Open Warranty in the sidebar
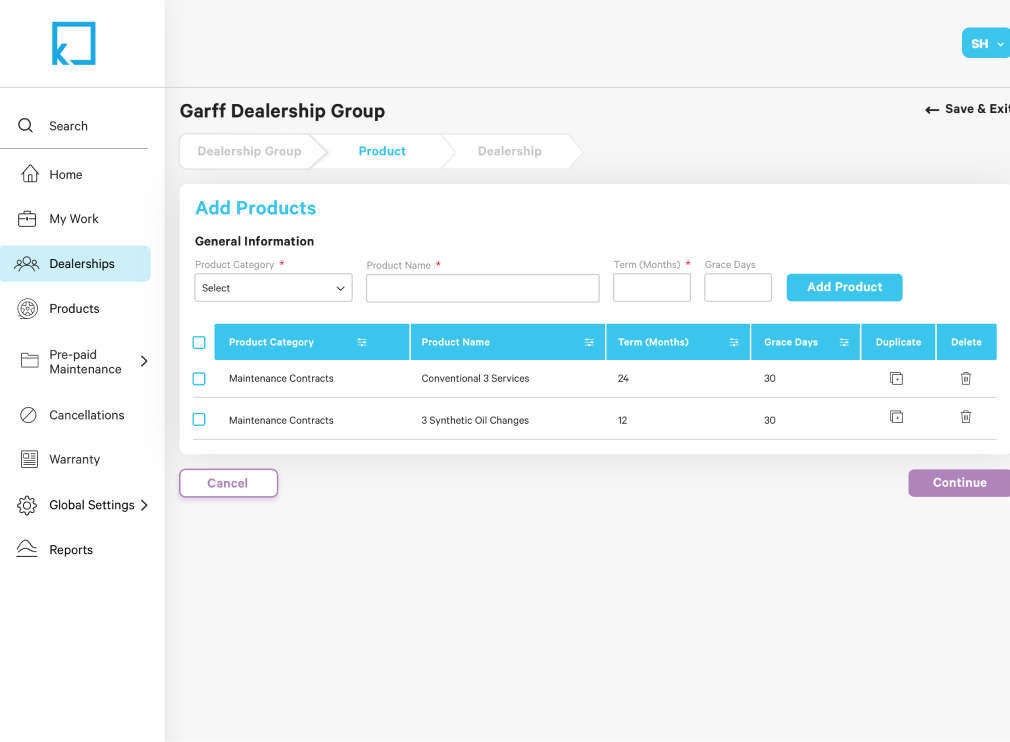The image size is (1010, 742). (75, 459)
